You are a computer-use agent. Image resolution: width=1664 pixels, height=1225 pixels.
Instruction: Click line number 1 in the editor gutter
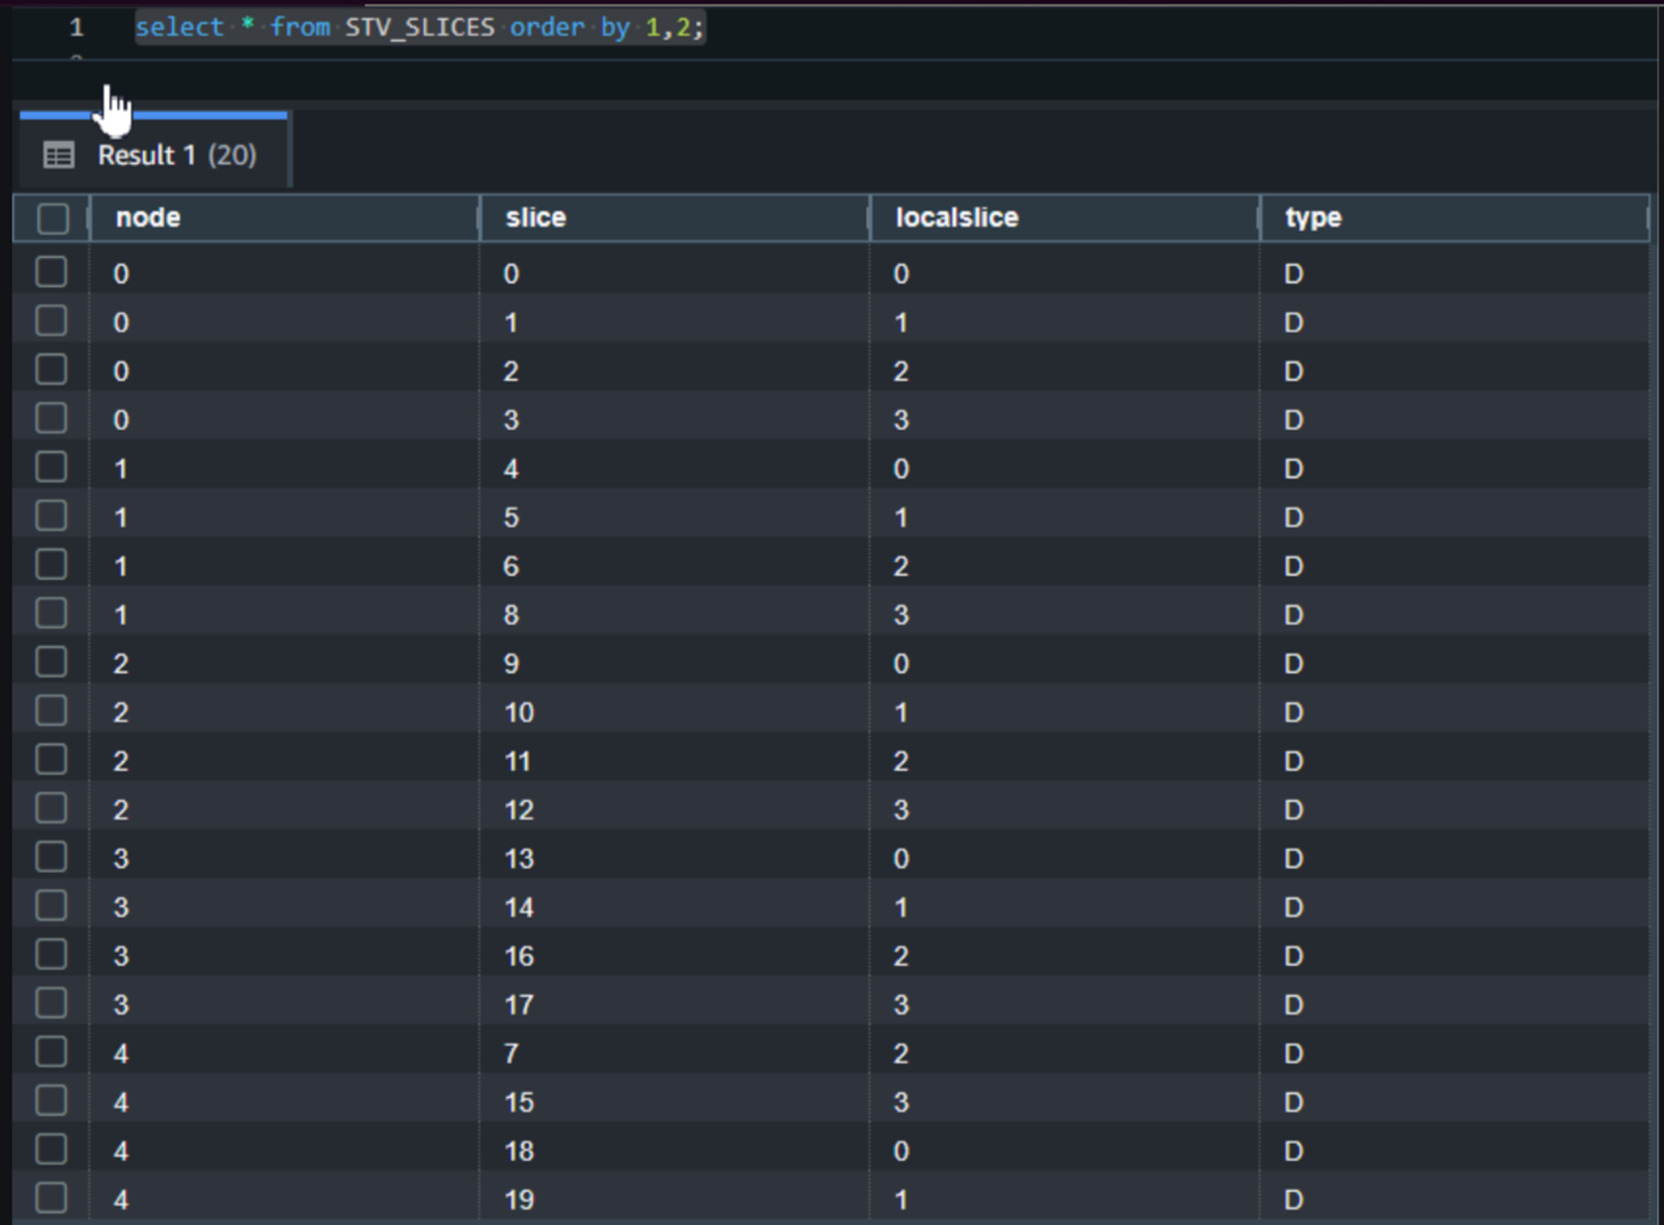click(x=76, y=27)
